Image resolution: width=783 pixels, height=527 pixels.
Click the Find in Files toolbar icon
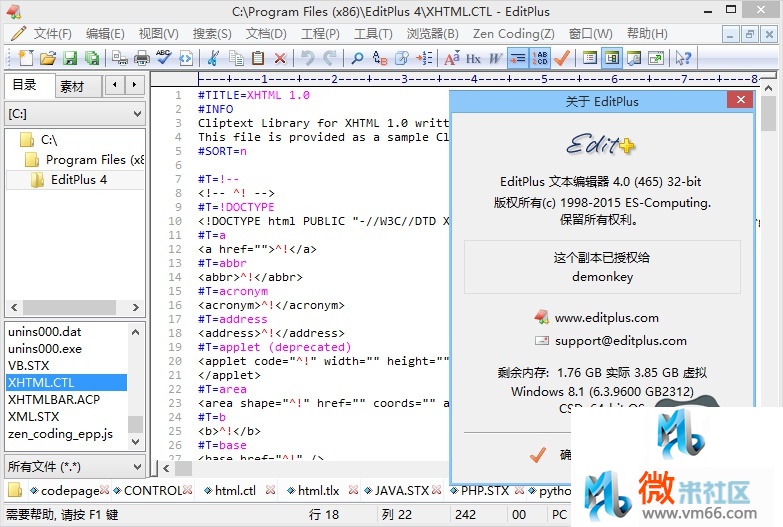click(401, 58)
